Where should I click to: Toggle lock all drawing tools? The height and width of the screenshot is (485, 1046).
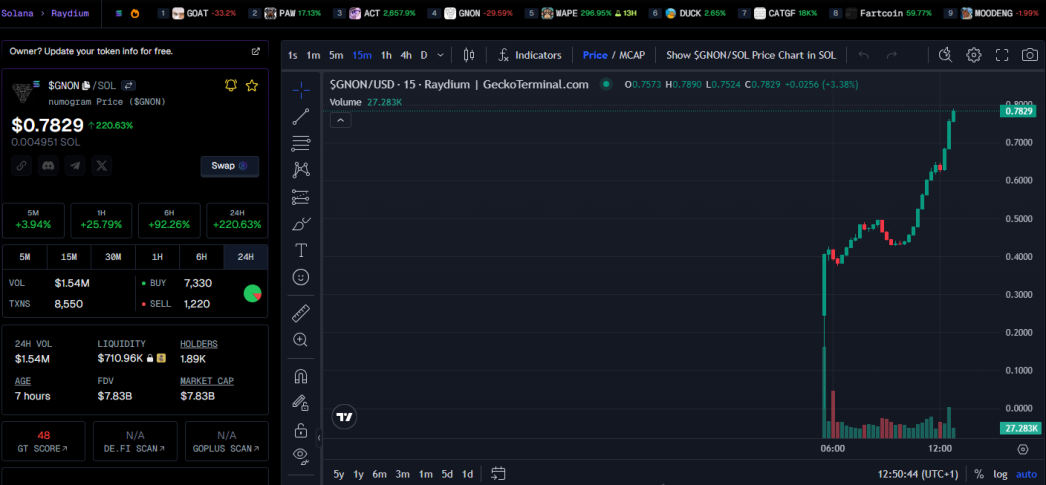click(x=301, y=430)
